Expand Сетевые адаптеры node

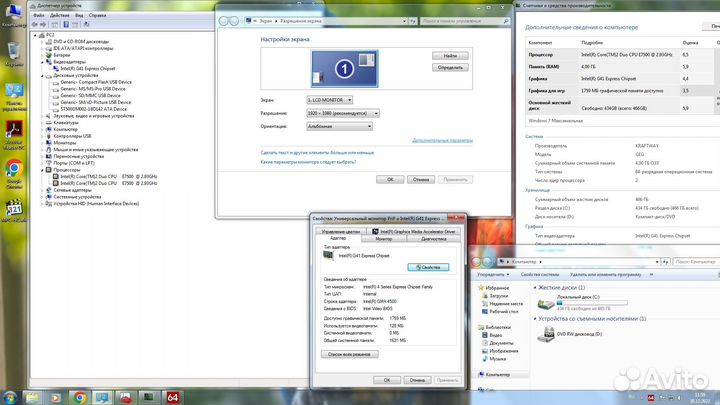point(42,190)
